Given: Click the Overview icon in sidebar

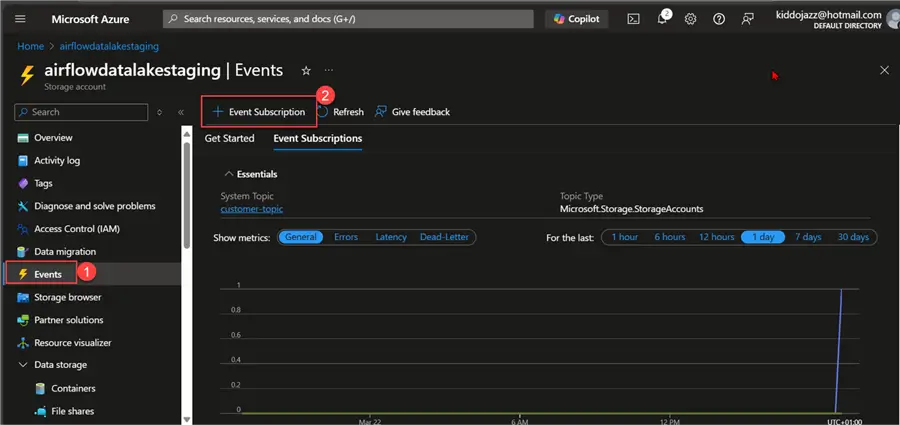Looking at the screenshot, I should pos(23,138).
